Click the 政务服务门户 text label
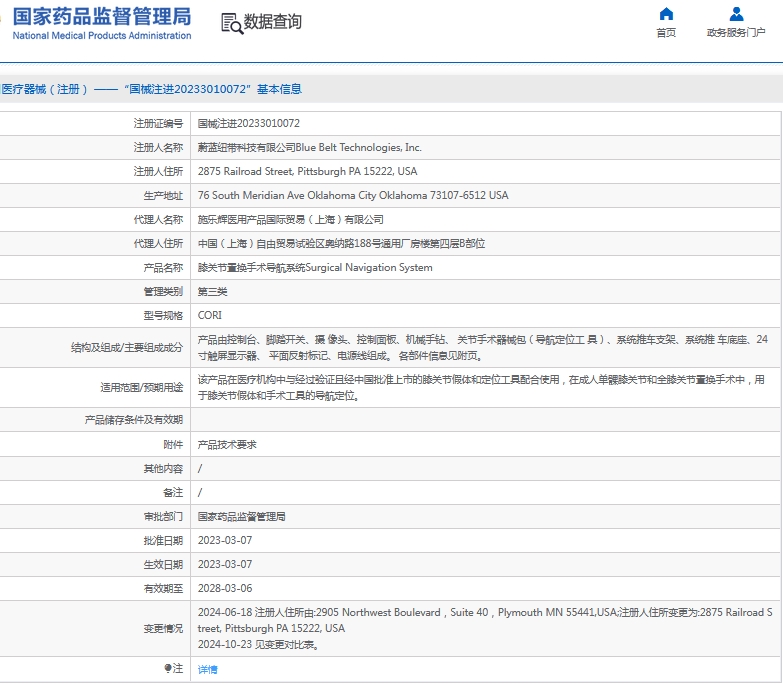This screenshot has width=783, height=684. (x=736, y=33)
